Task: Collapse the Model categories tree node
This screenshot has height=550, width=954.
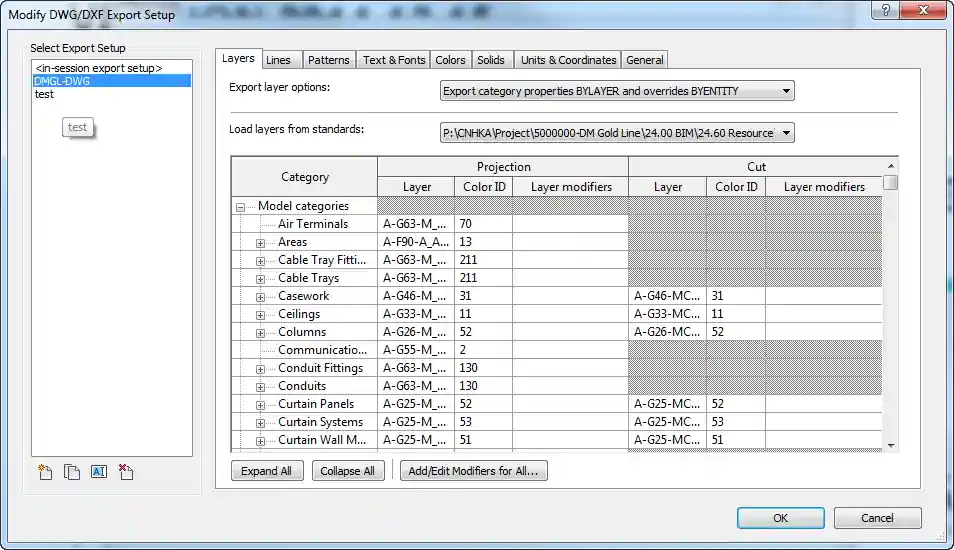Action: coord(240,207)
